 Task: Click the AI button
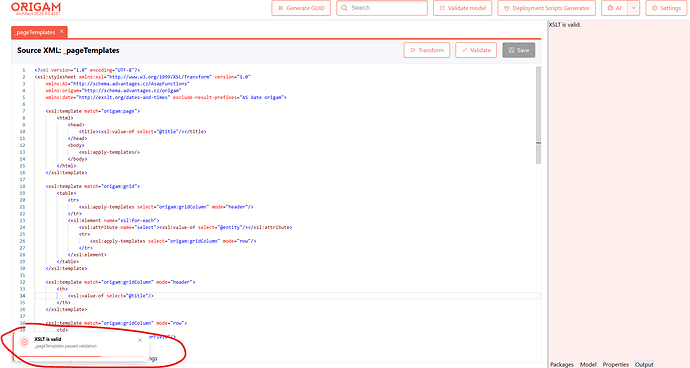(614, 8)
